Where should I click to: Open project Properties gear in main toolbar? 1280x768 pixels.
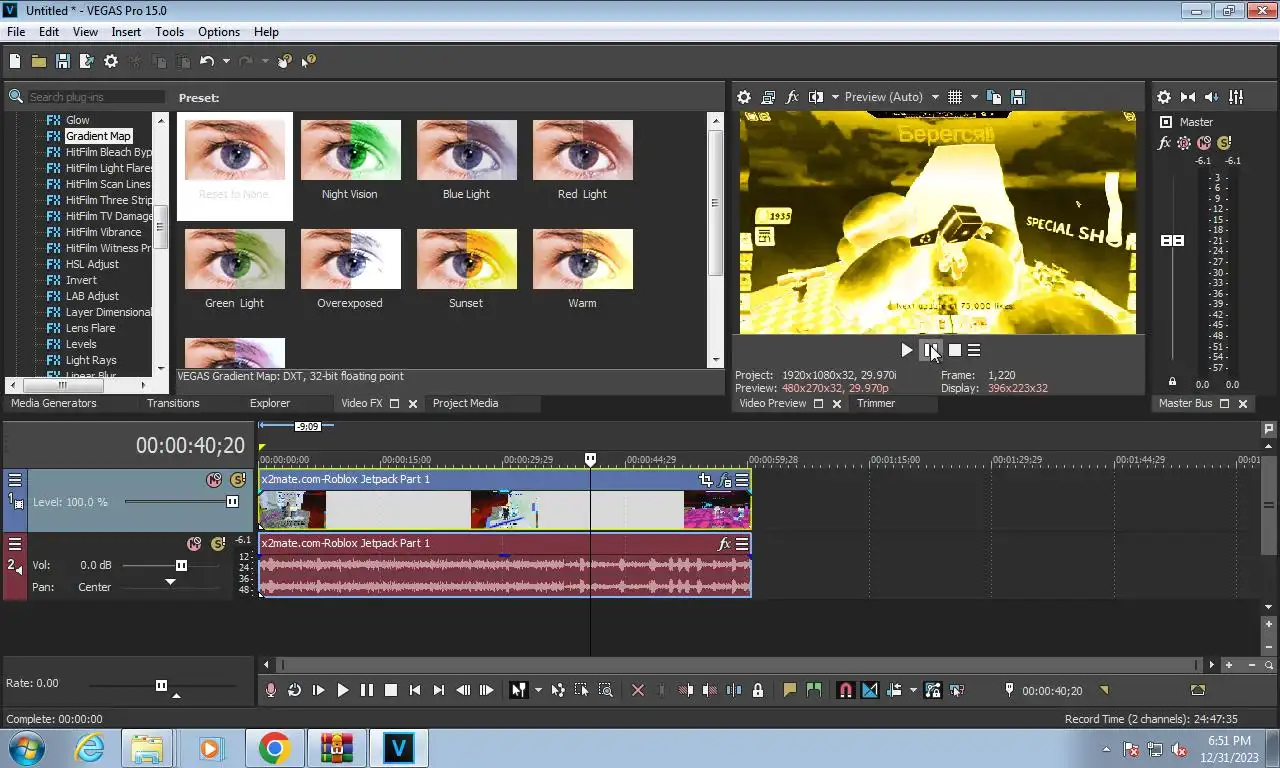pyautogui.click(x=111, y=61)
